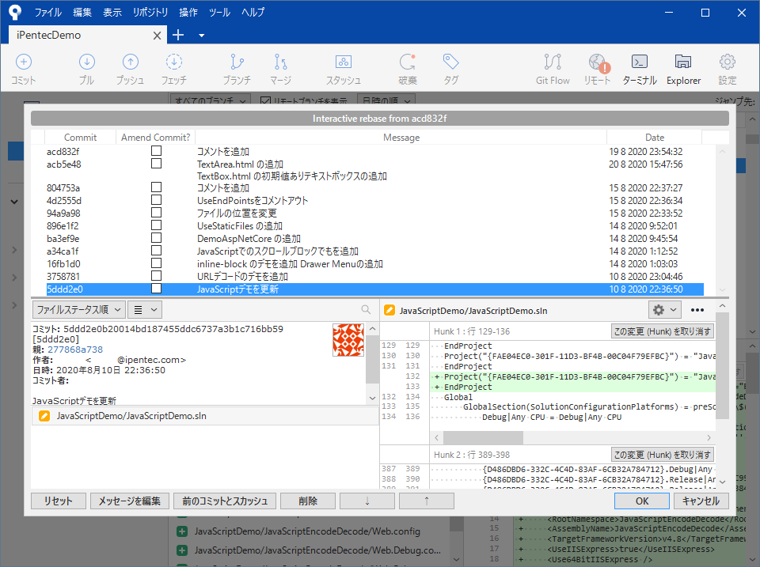Image resolution: width=760 pixels, height=567 pixels.
Task: Click the Sourcetree logo in title bar
Action: coord(15,12)
